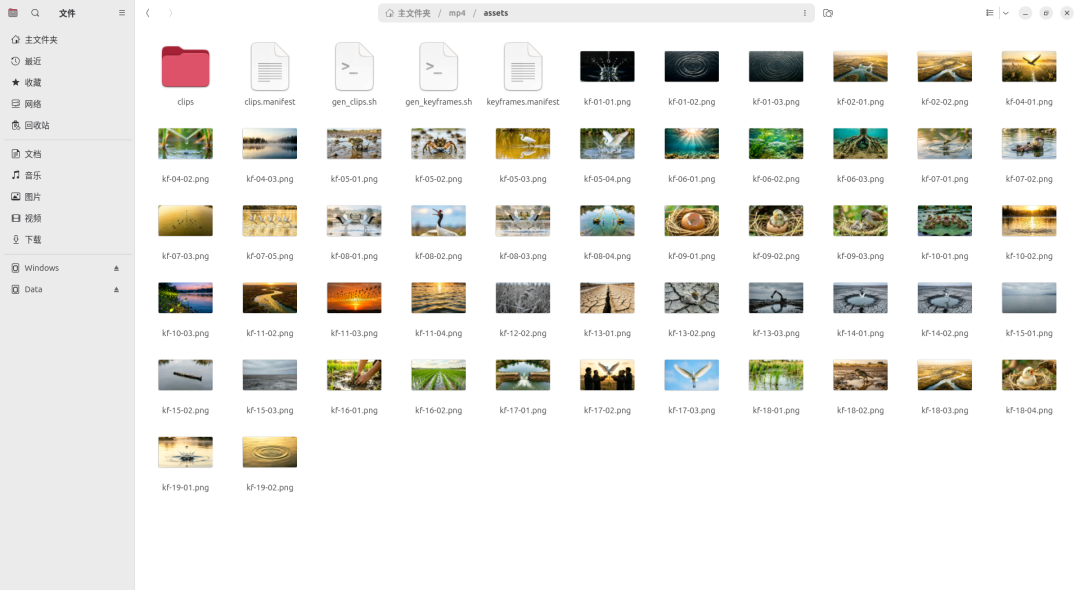1080x590 pixels.
Task: Select thumbnail kf-08-02.png
Action: click(439, 221)
